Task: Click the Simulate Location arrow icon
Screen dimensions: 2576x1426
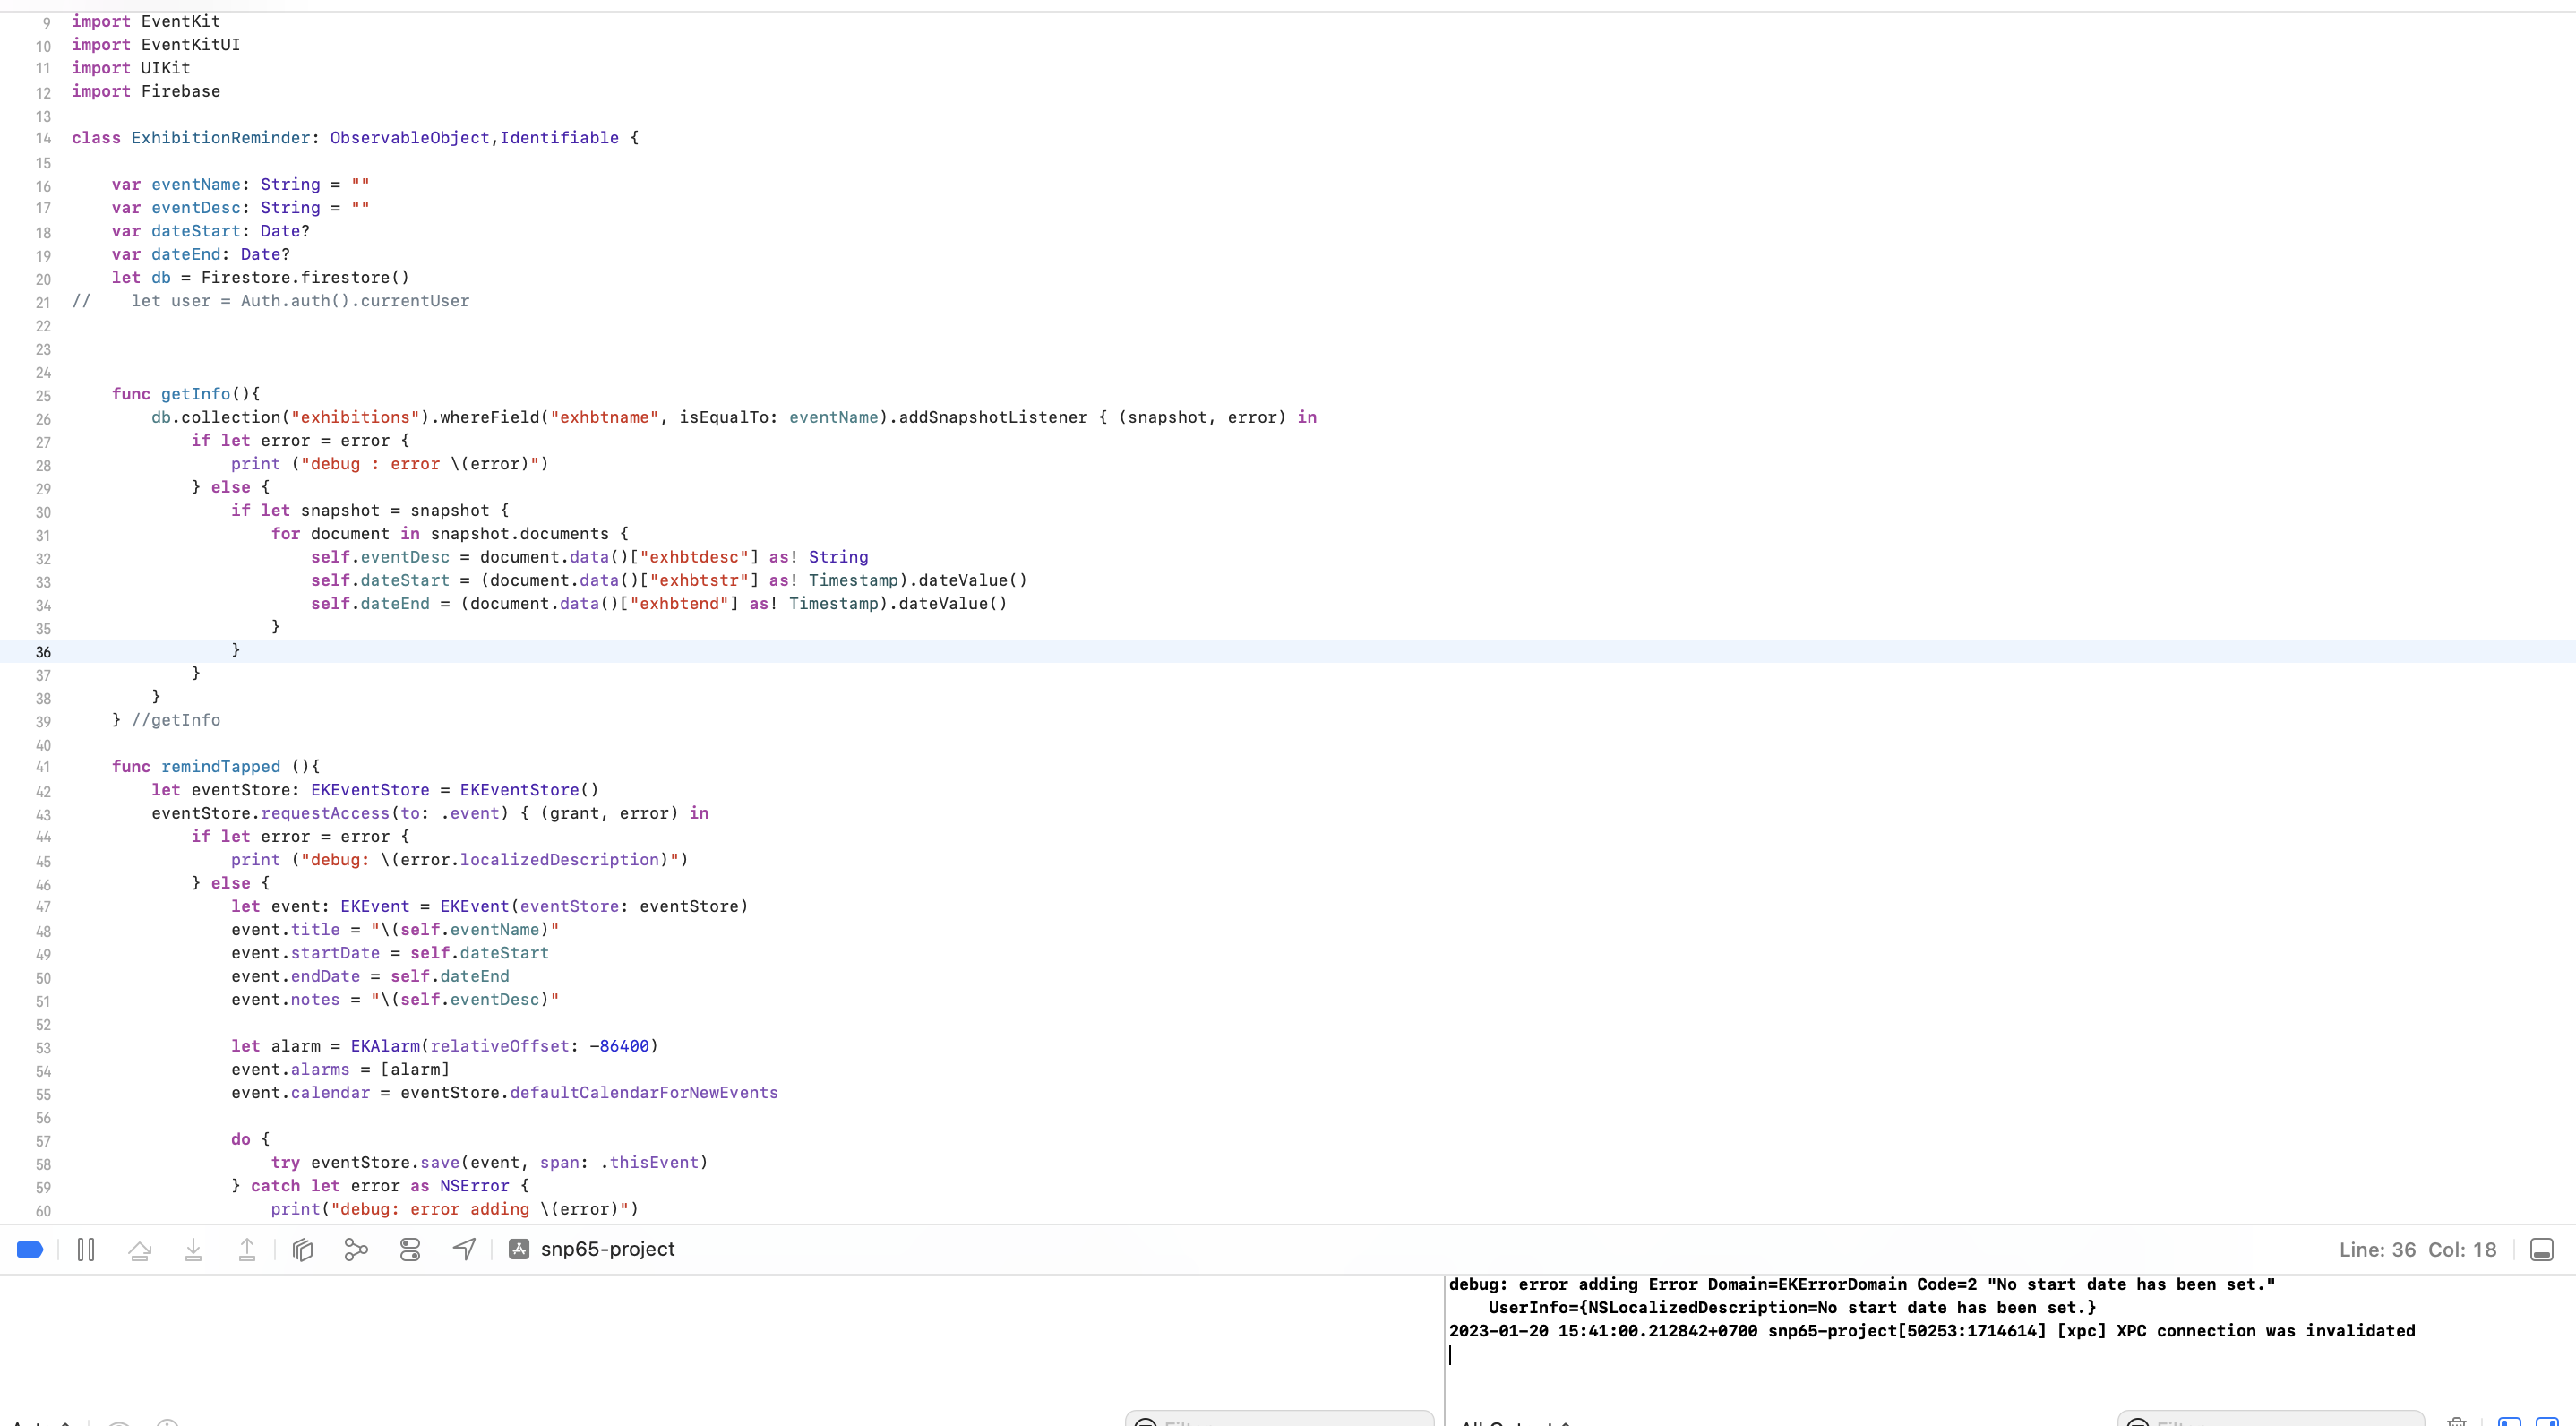Action: 464,1249
